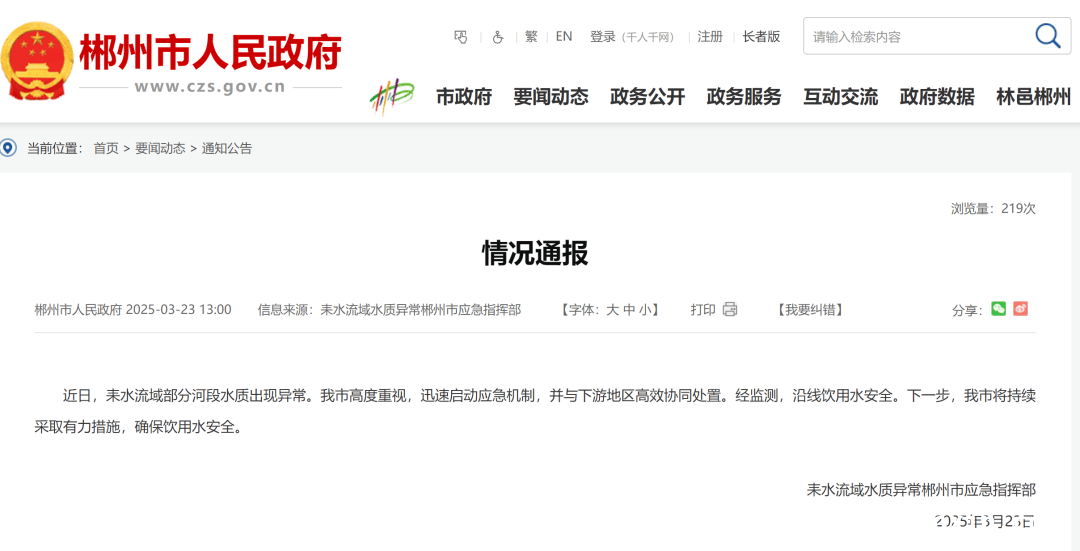This screenshot has height=551, width=1080.
Task: Go to 首页 in breadcrumb
Action: coord(106,148)
